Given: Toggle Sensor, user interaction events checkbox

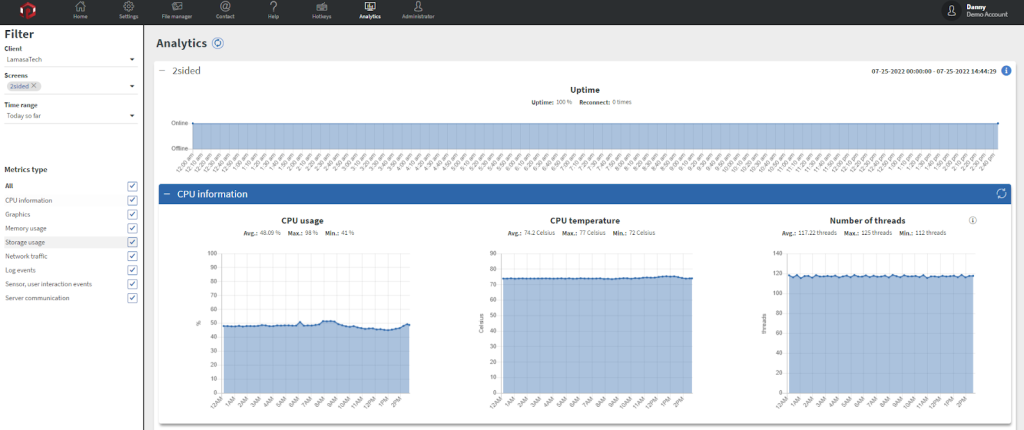Looking at the screenshot, I should click(133, 284).
